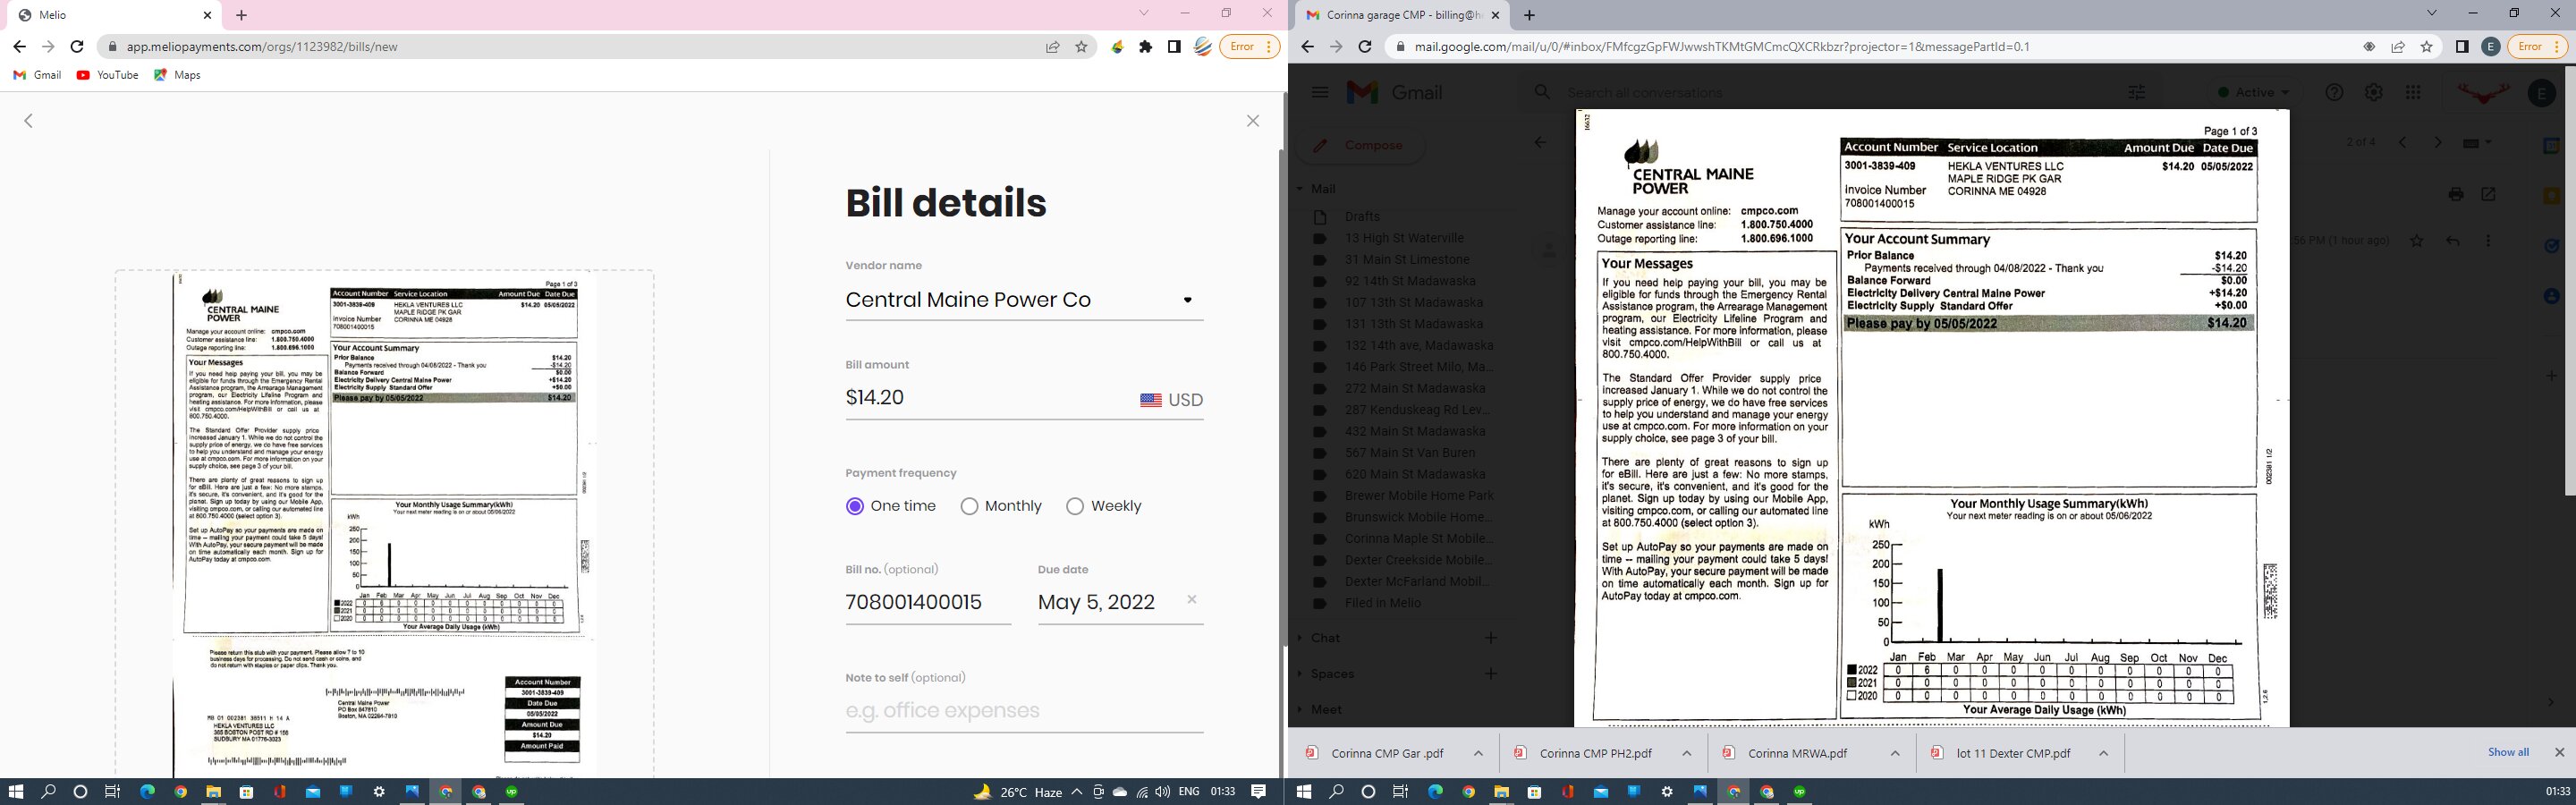Open the Filed in Melio label
Viewport: 2576px width, 805px height.
pos(1382,603)
